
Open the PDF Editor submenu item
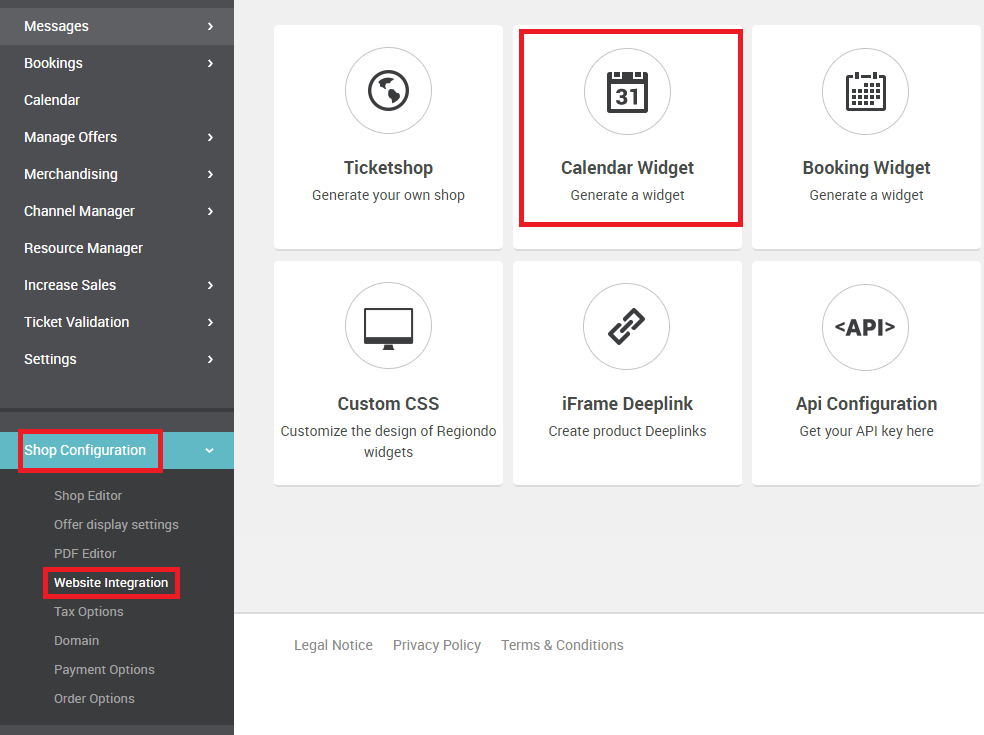[x=85, y=554]
